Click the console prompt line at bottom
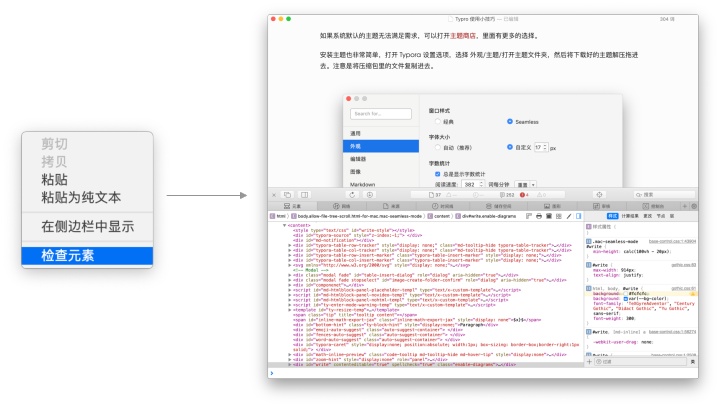The image size is (720, 407). click(x=483, y=373)
